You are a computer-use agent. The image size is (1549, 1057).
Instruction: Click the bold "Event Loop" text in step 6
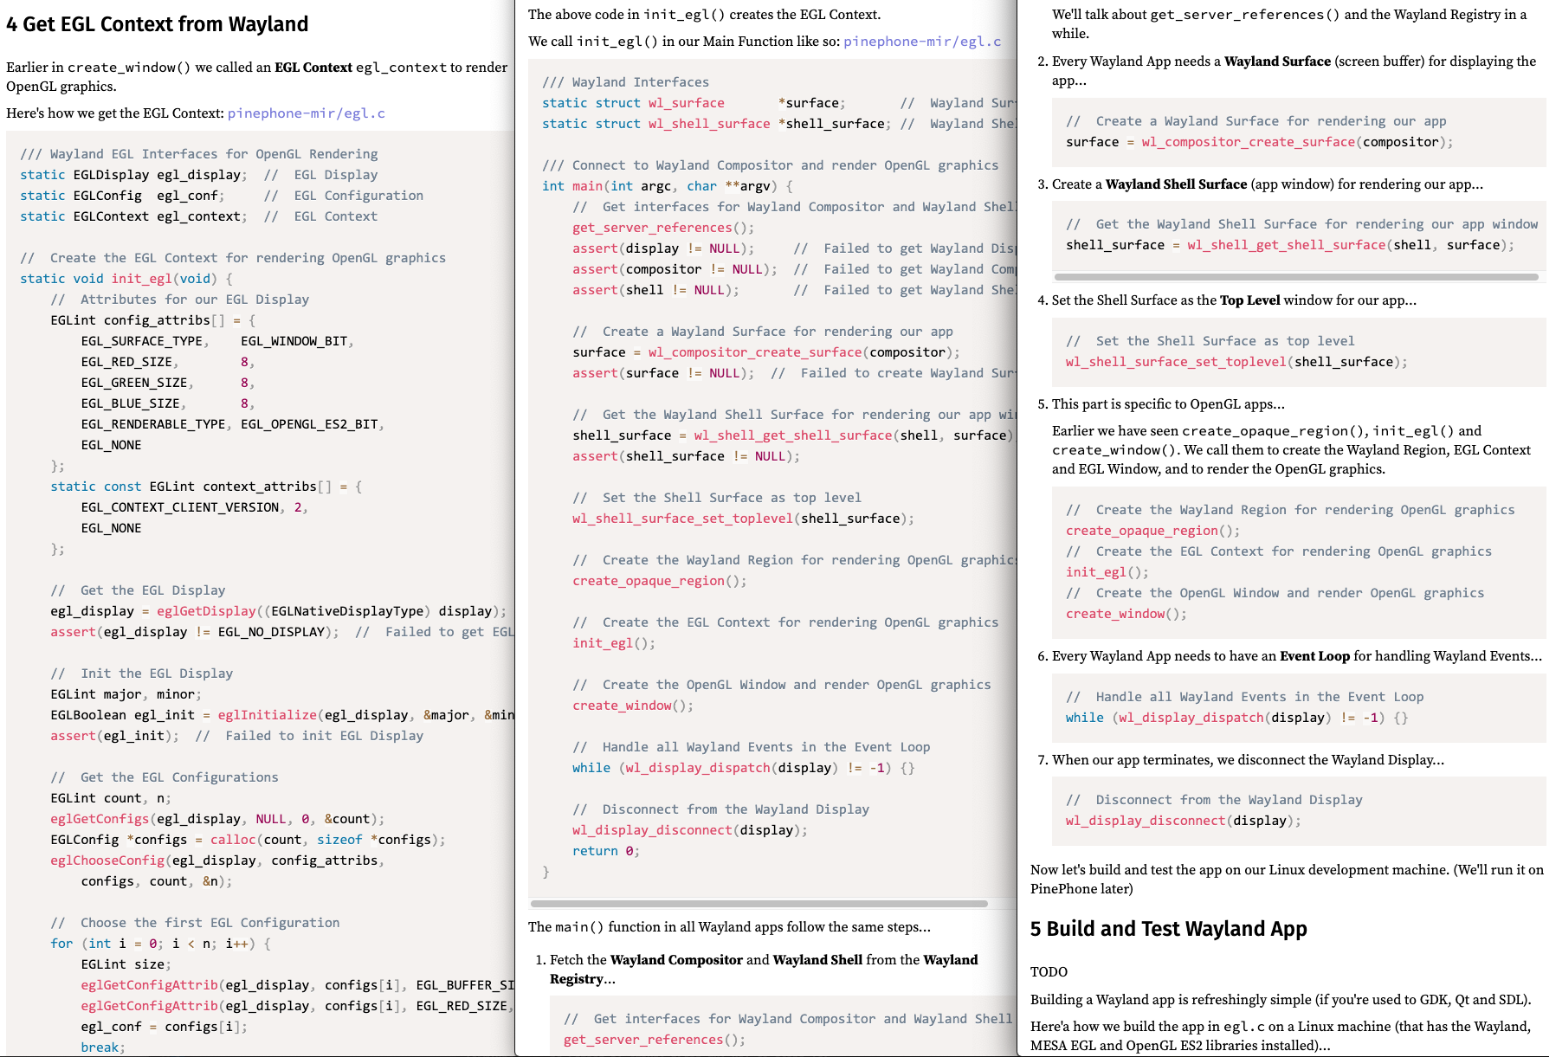pos(1314,656)
